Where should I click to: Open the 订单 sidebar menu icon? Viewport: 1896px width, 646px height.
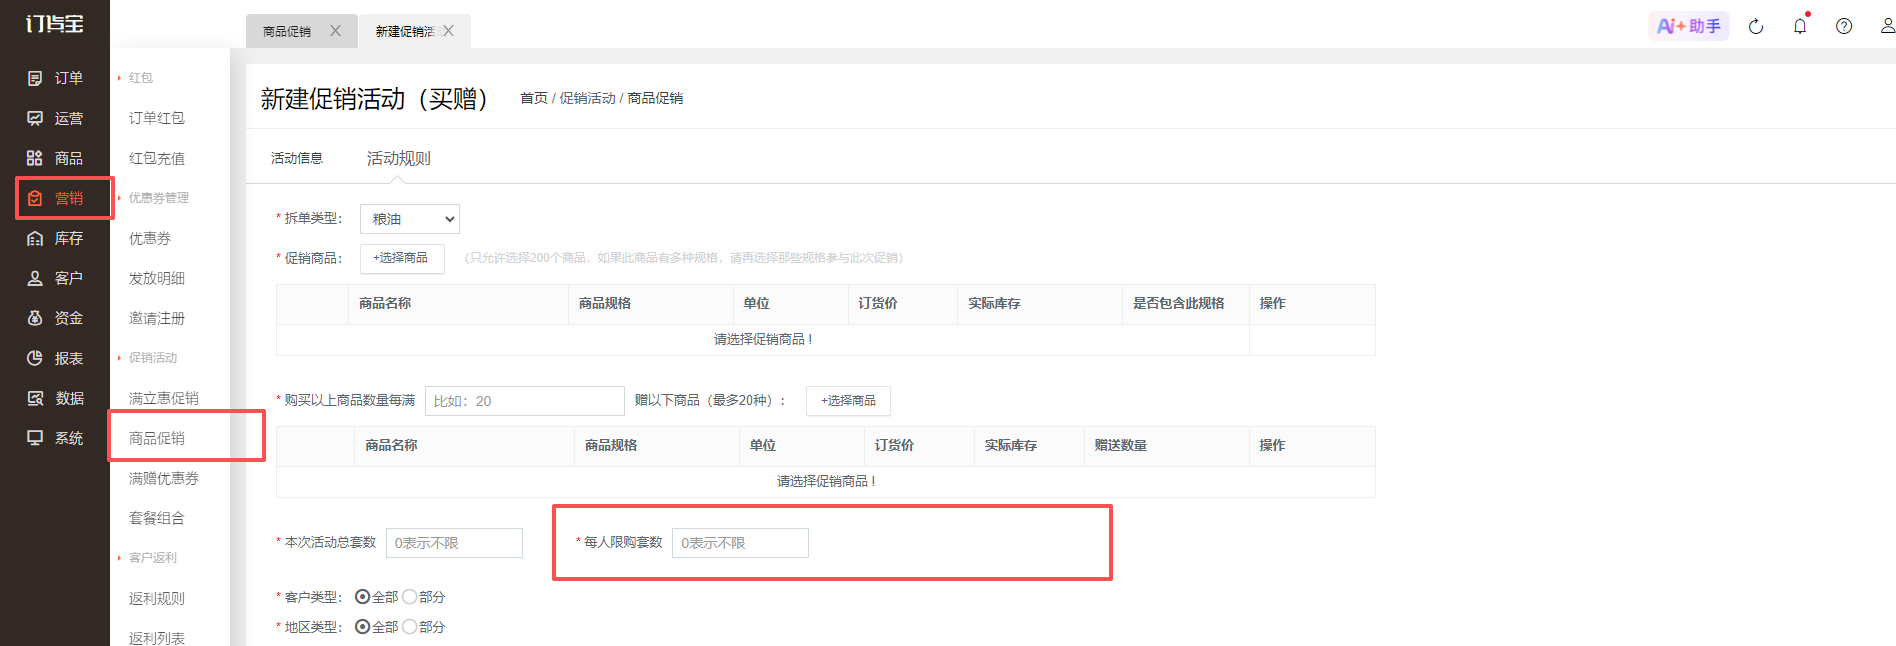click(35, 78)
